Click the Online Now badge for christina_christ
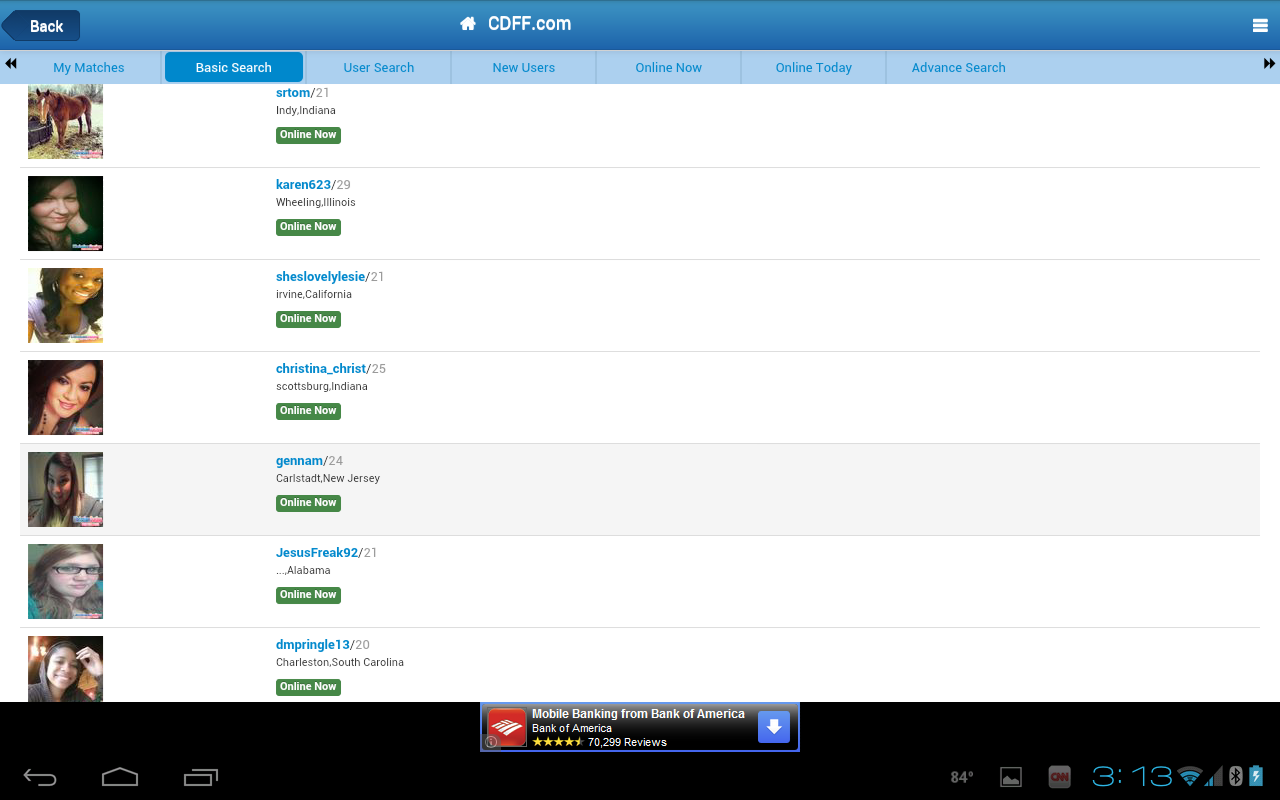Image resolution: width=1280 pixels, height=800 pixels. point(308,411)
